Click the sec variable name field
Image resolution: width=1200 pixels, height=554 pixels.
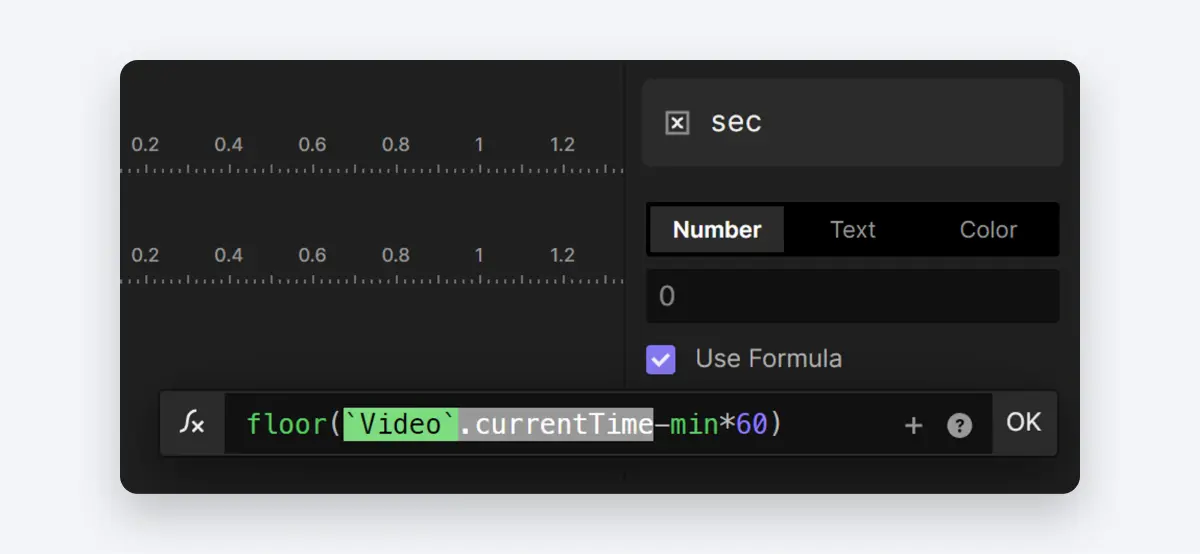pos(852,122)
